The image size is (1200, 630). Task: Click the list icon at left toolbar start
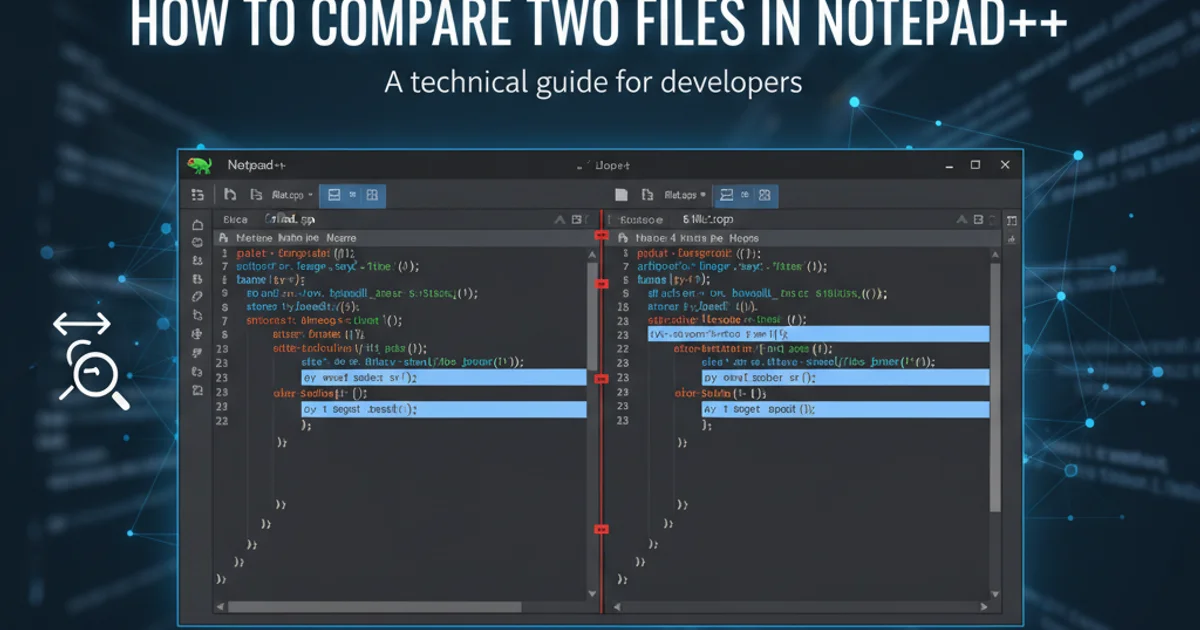tap(198, 195)
